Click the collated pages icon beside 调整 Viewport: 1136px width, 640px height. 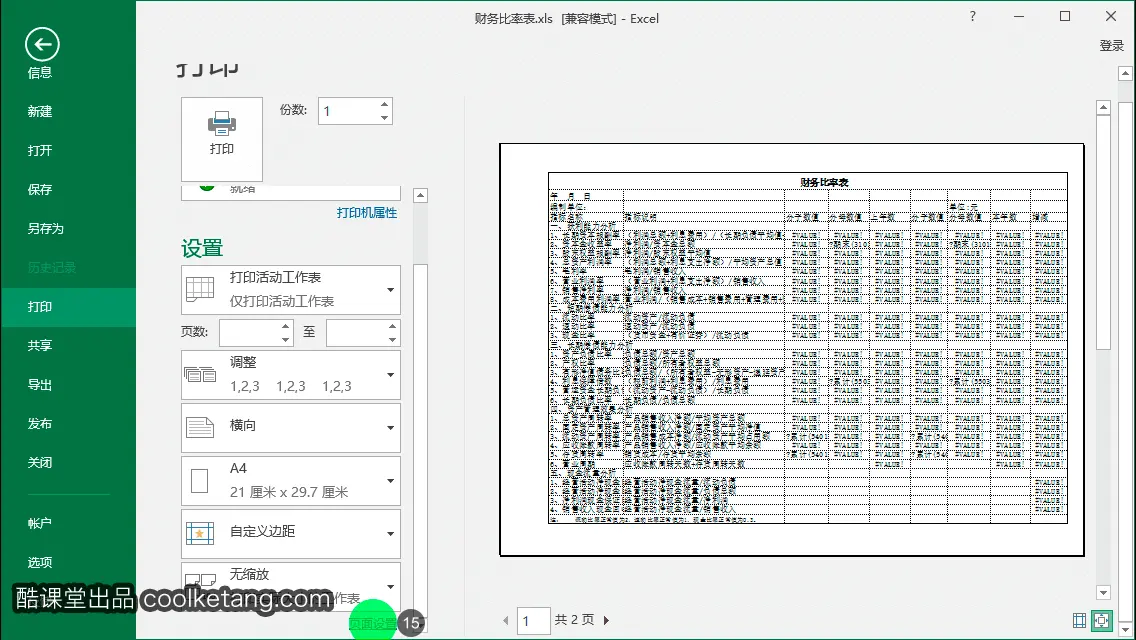(x=200, y=375)
